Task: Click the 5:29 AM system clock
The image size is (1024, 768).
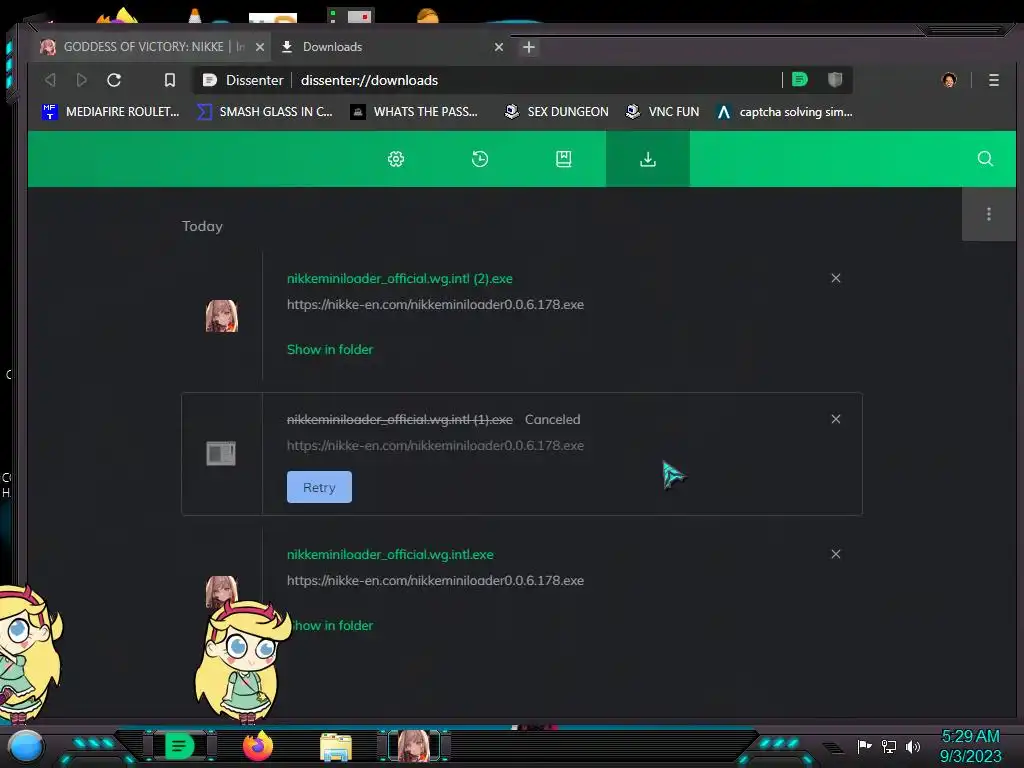Action: 970,736
